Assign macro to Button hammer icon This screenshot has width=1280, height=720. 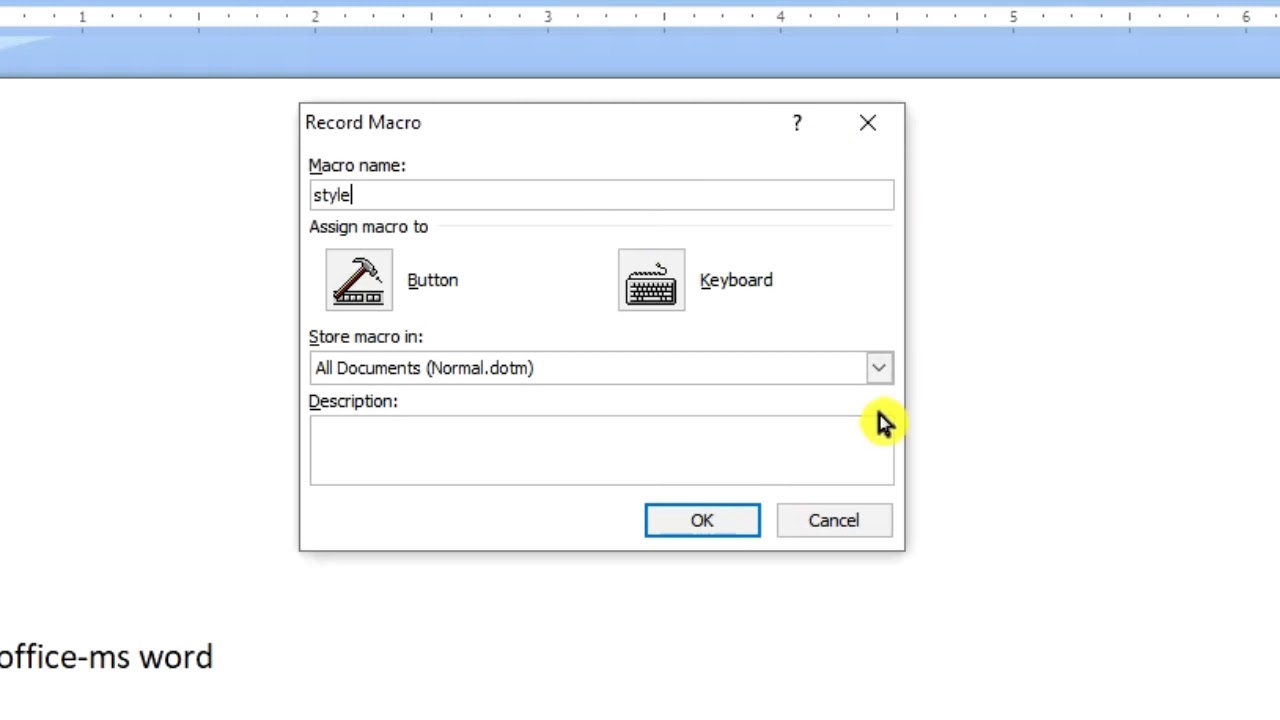pyautogui.click(x=359, y=280)
